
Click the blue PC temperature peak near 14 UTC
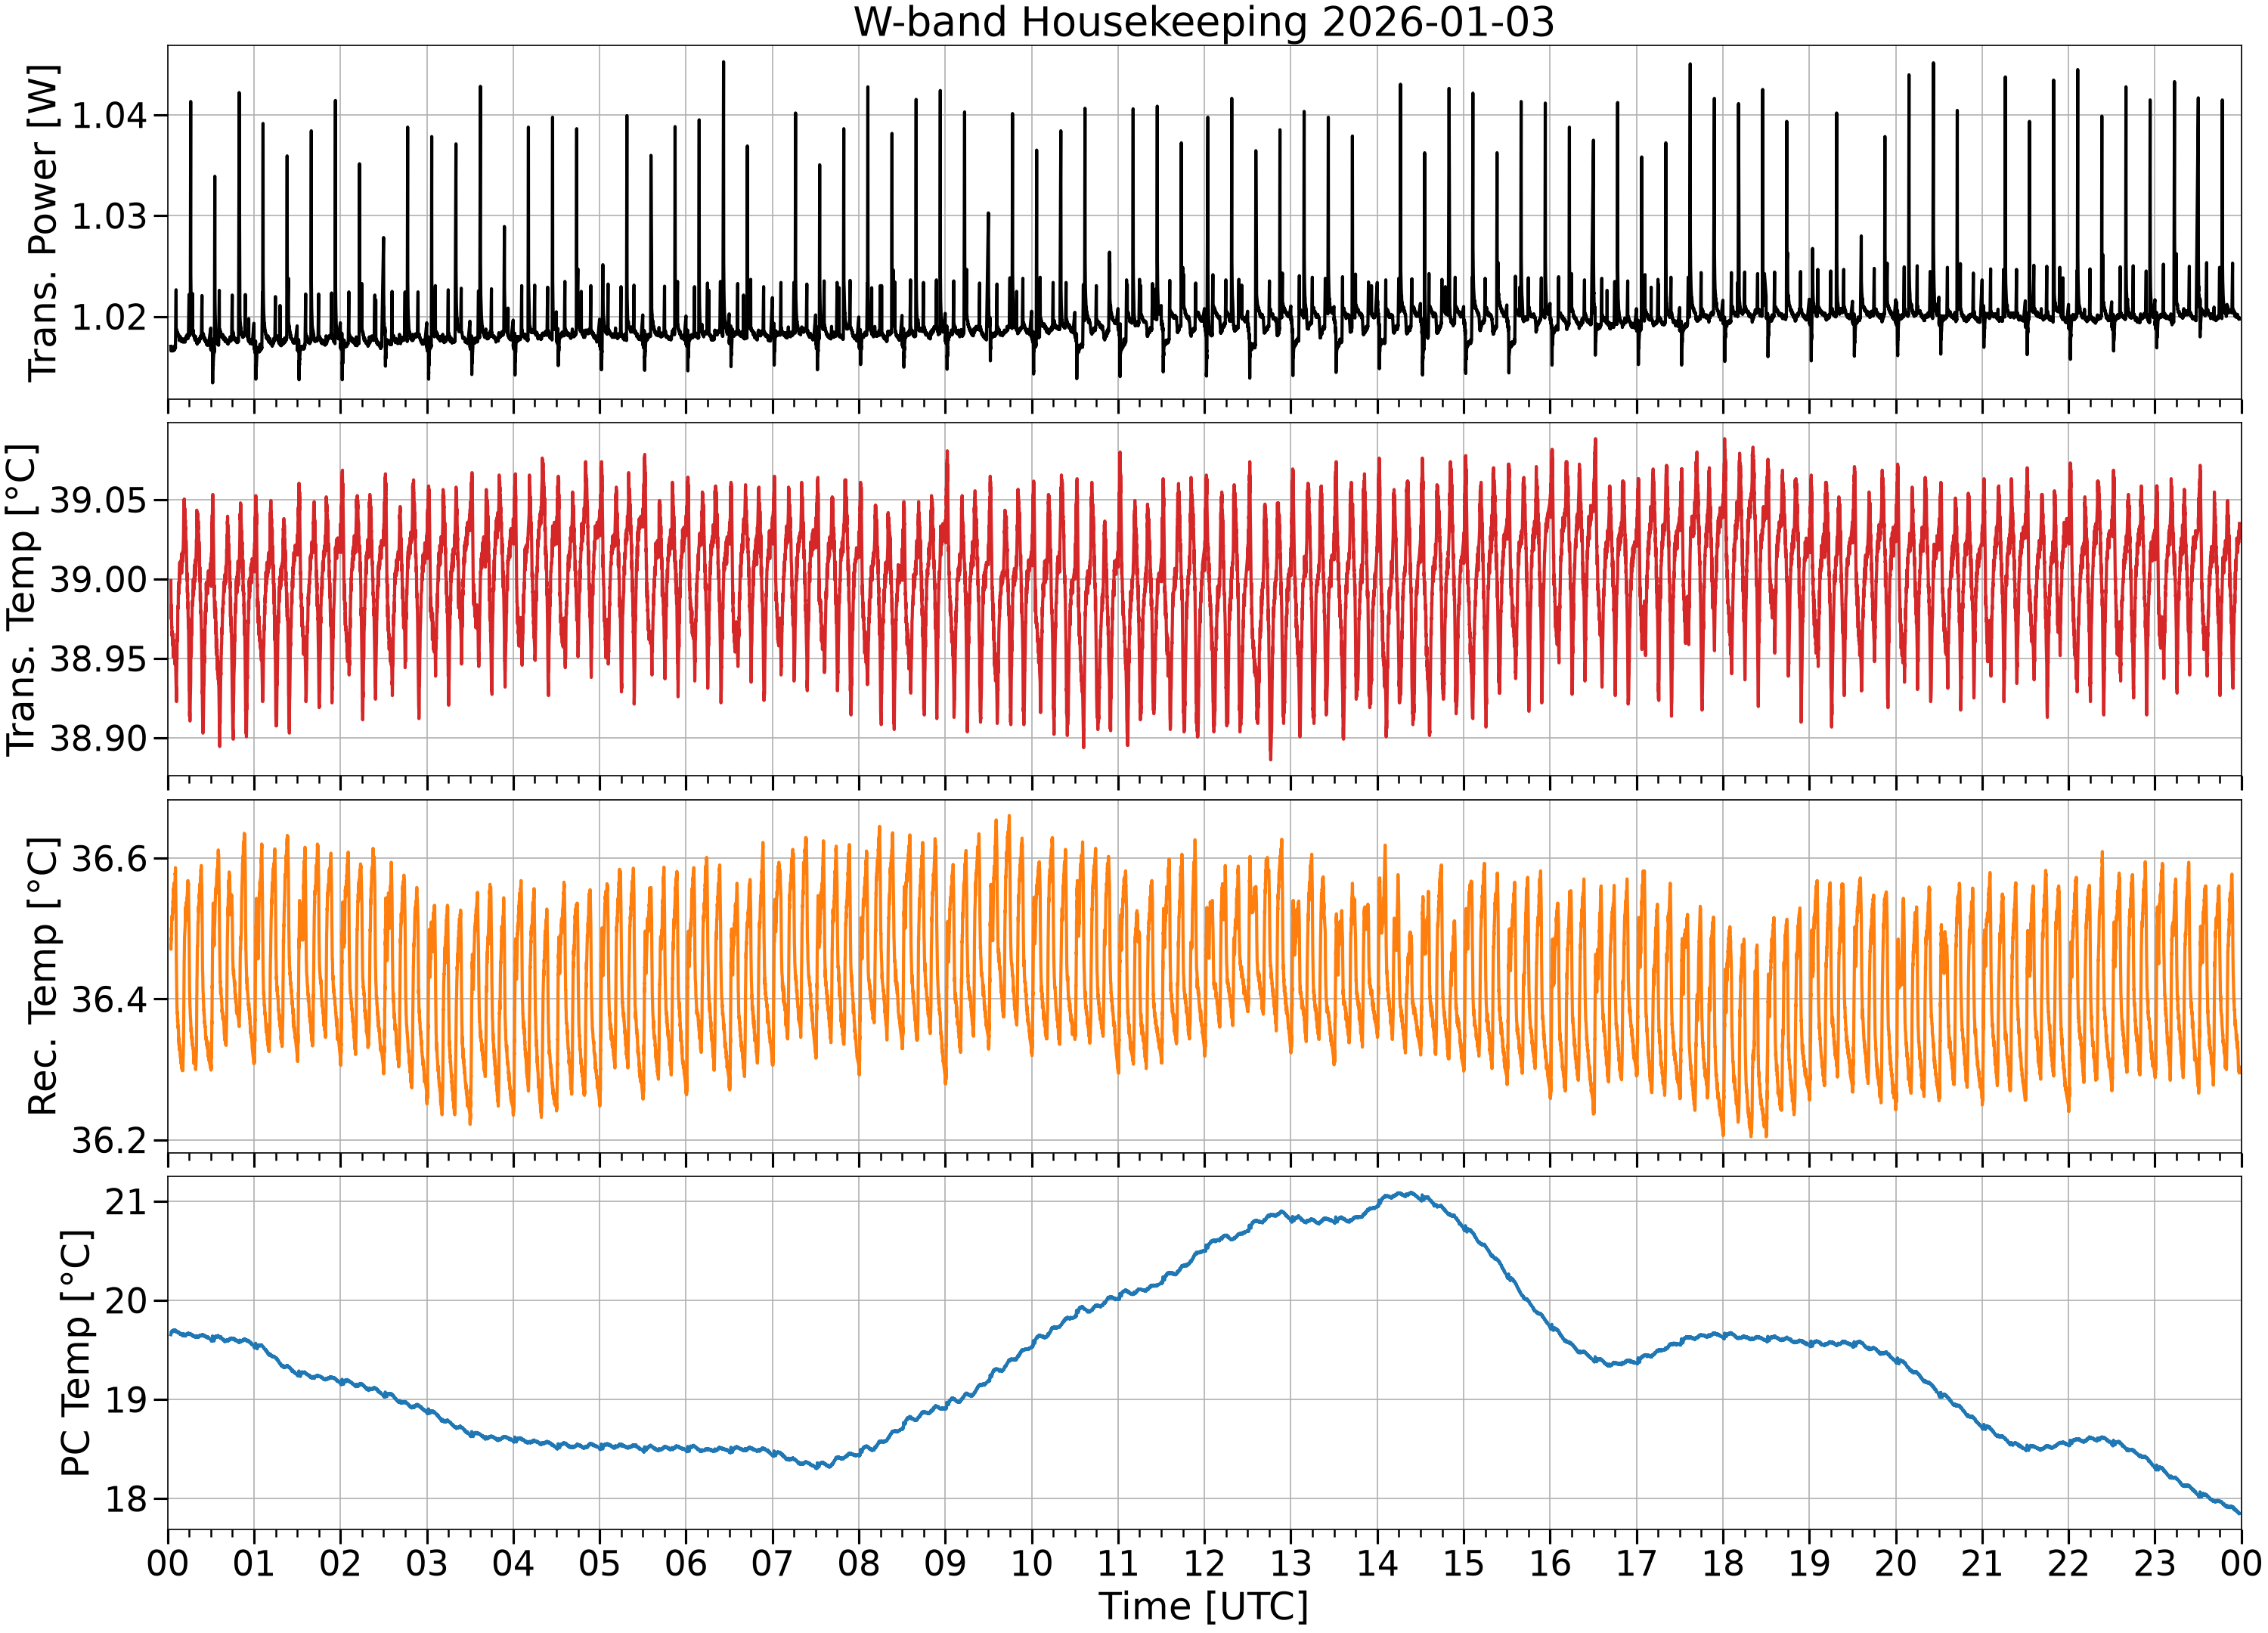(x=1405, y=1194)
